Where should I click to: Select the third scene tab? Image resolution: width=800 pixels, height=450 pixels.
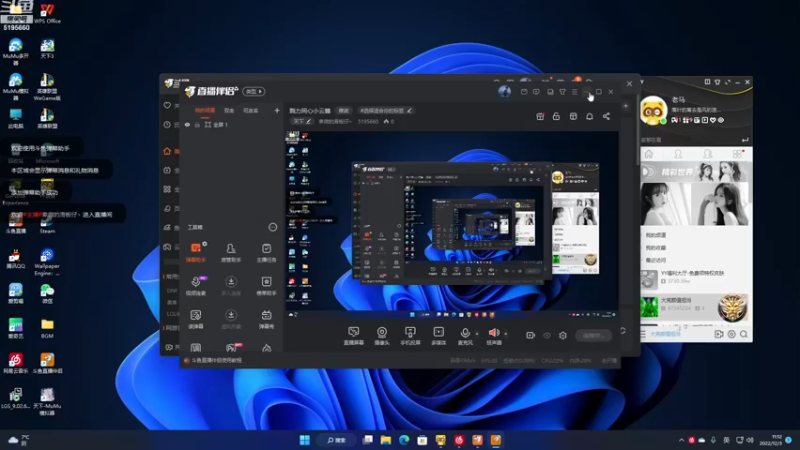coord(250,110)
